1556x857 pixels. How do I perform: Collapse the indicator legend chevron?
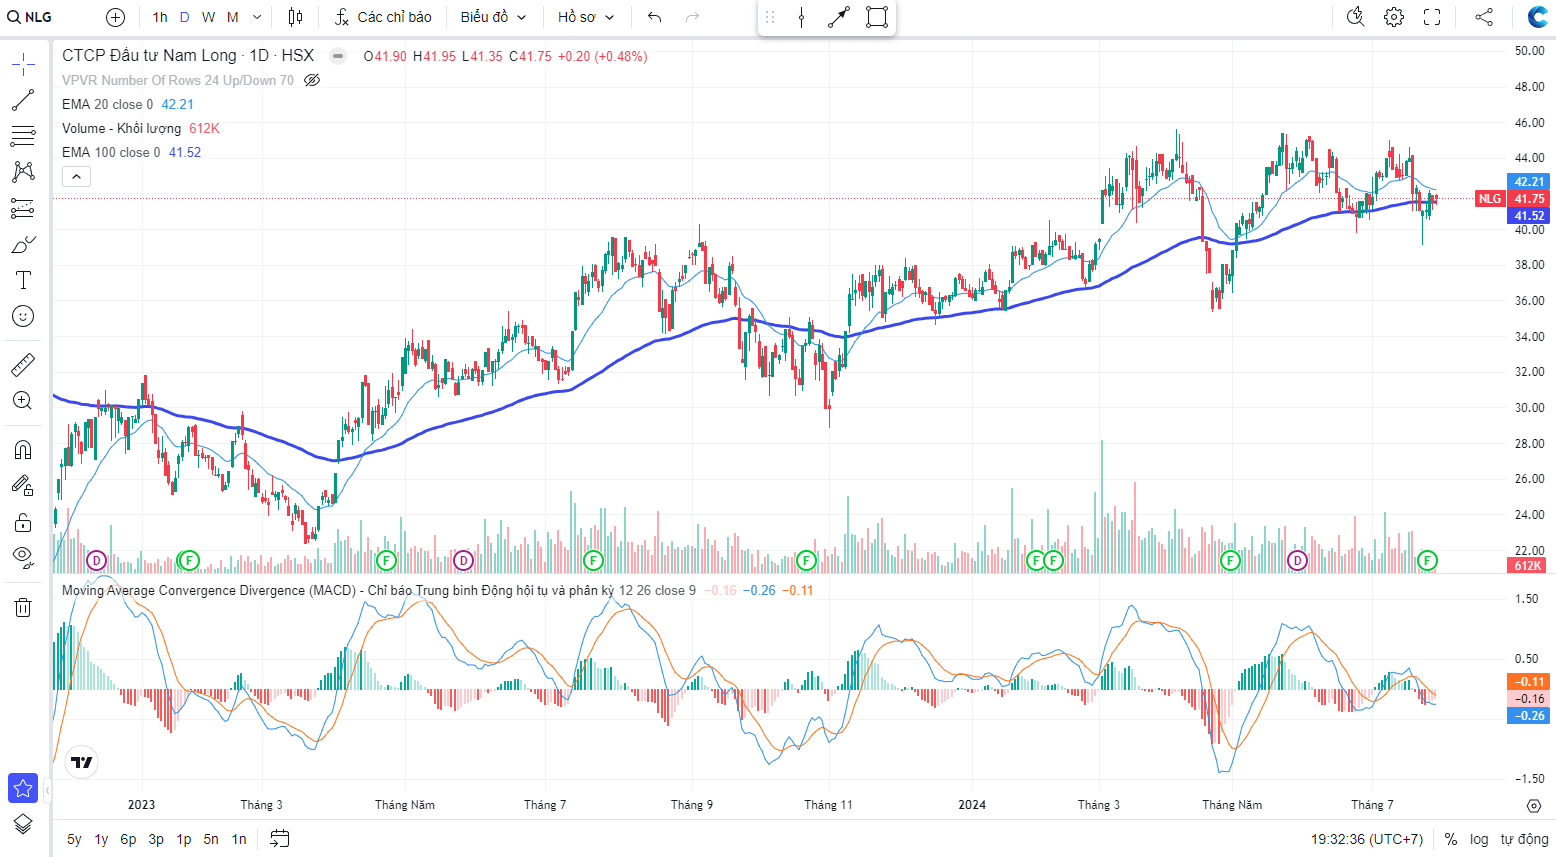77,177
